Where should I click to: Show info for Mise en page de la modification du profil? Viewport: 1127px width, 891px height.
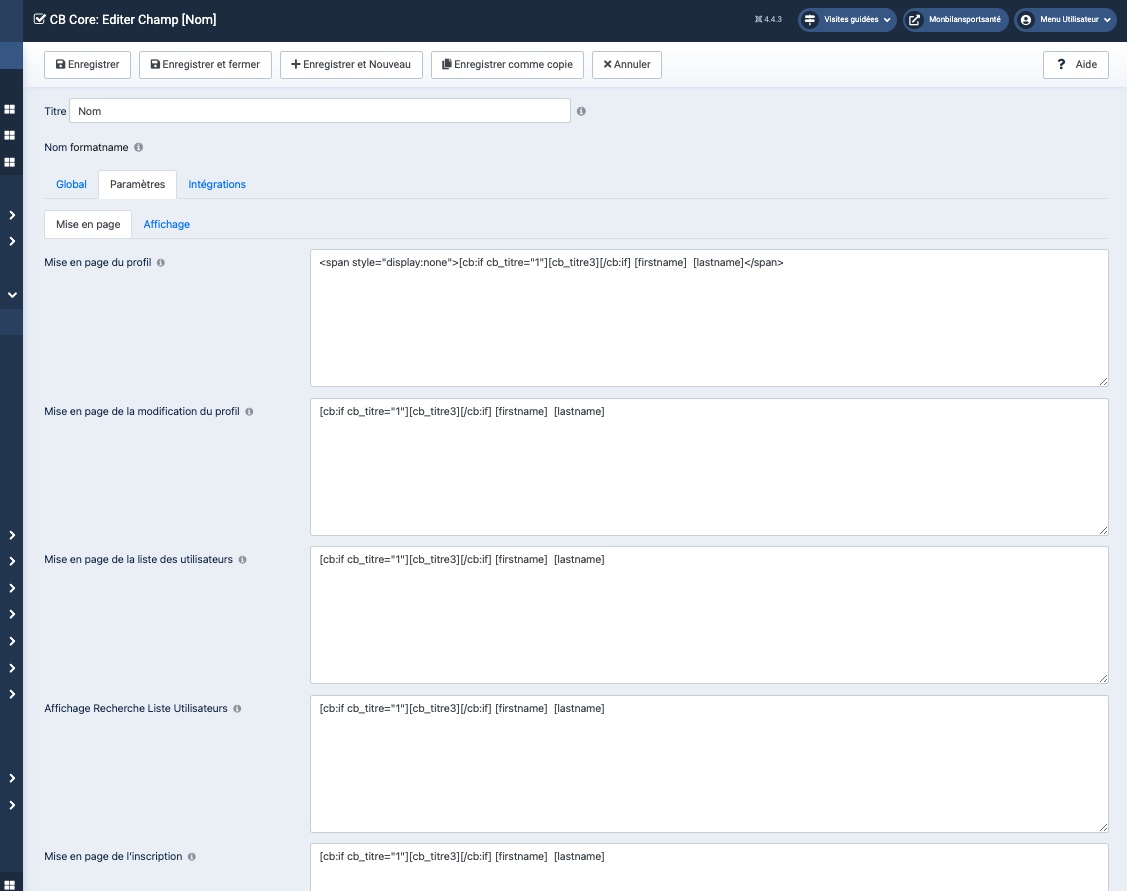pos(249,412)
